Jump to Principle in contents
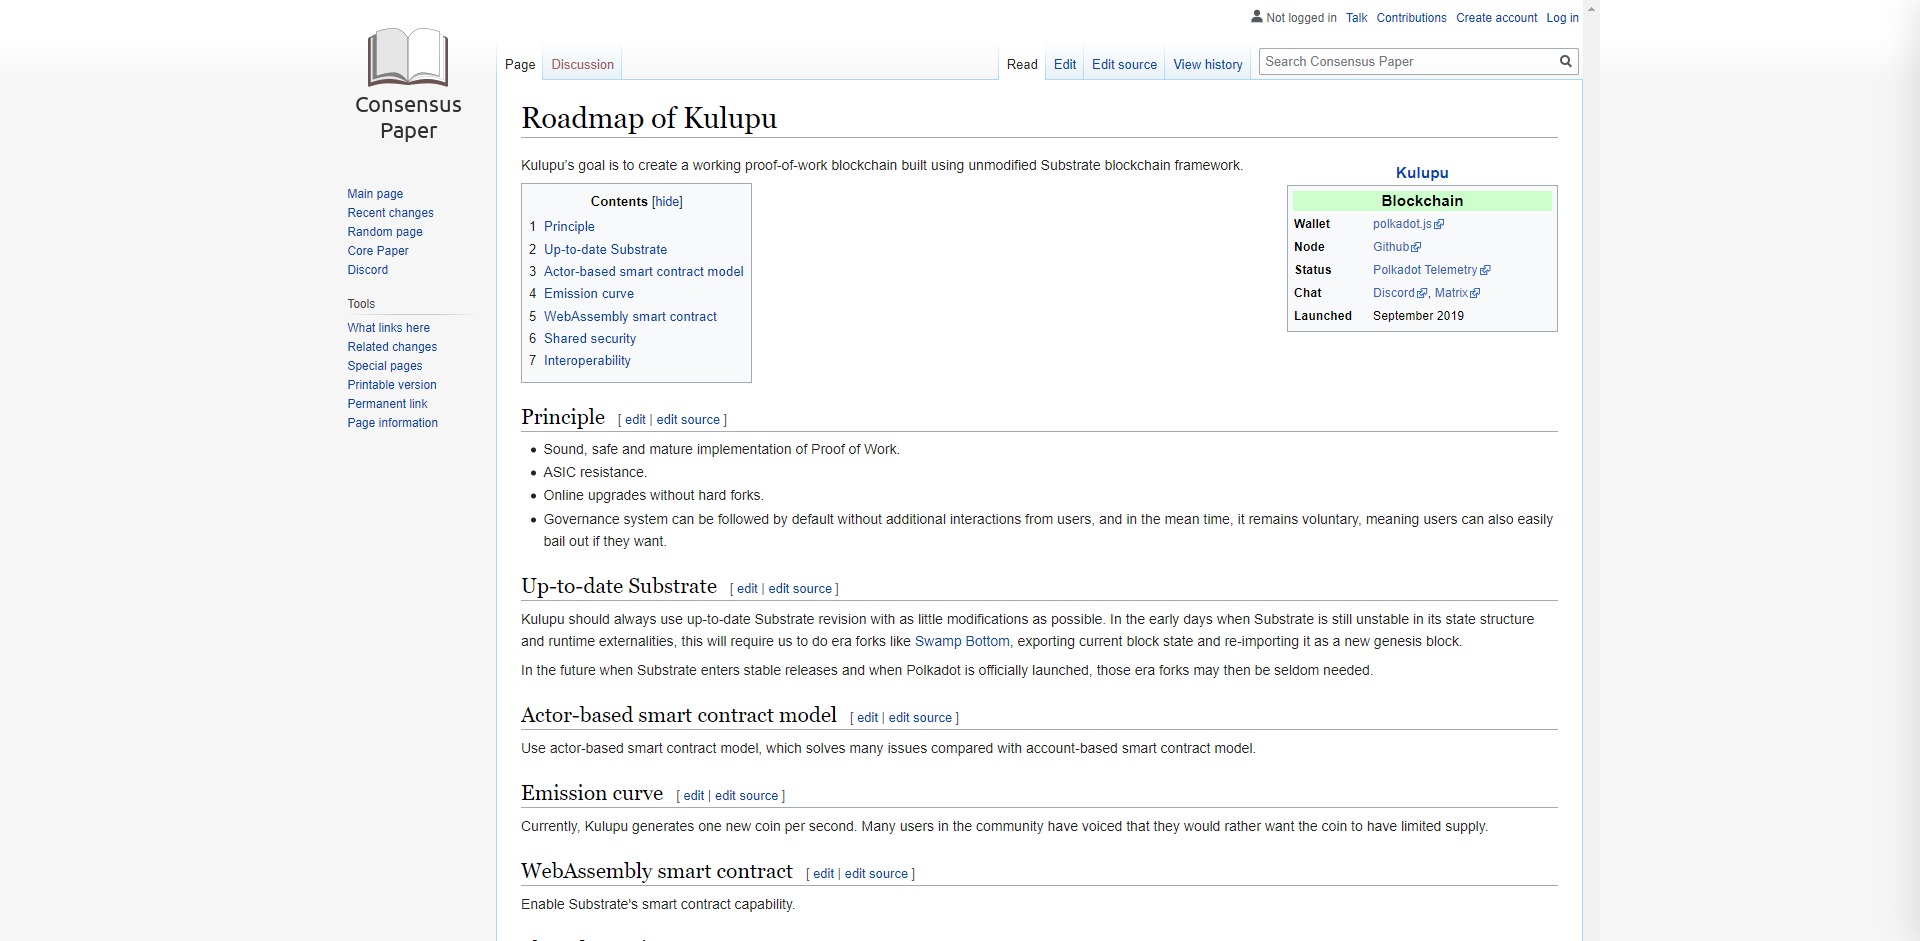 569,227
